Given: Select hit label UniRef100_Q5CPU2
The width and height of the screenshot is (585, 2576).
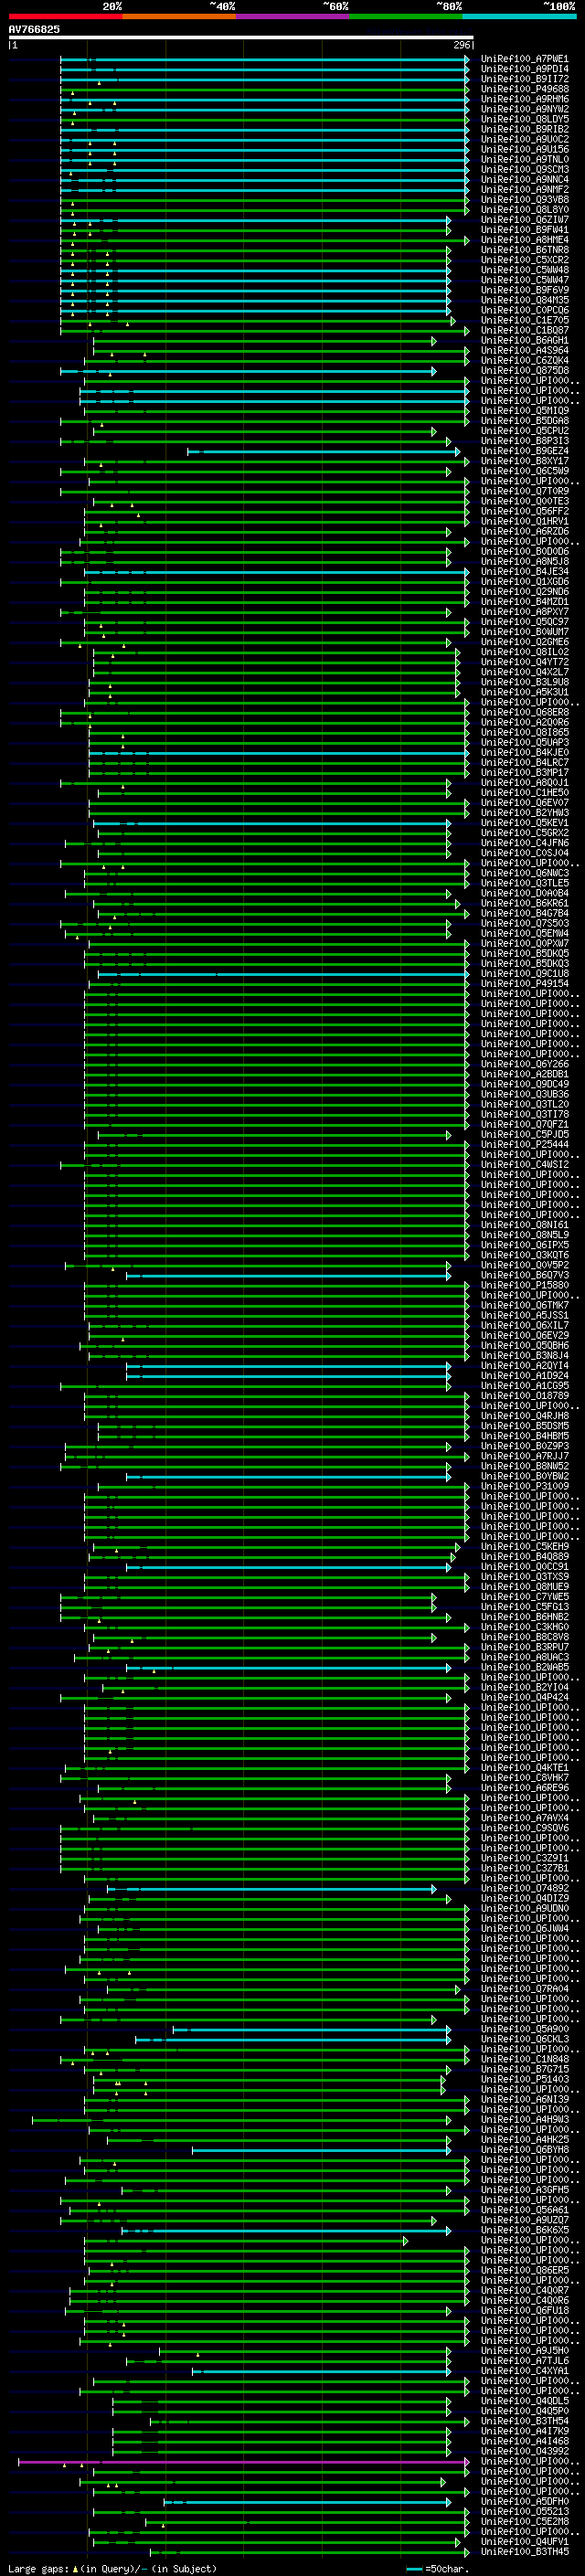Looking at the screenshot, I should point(524,431).
